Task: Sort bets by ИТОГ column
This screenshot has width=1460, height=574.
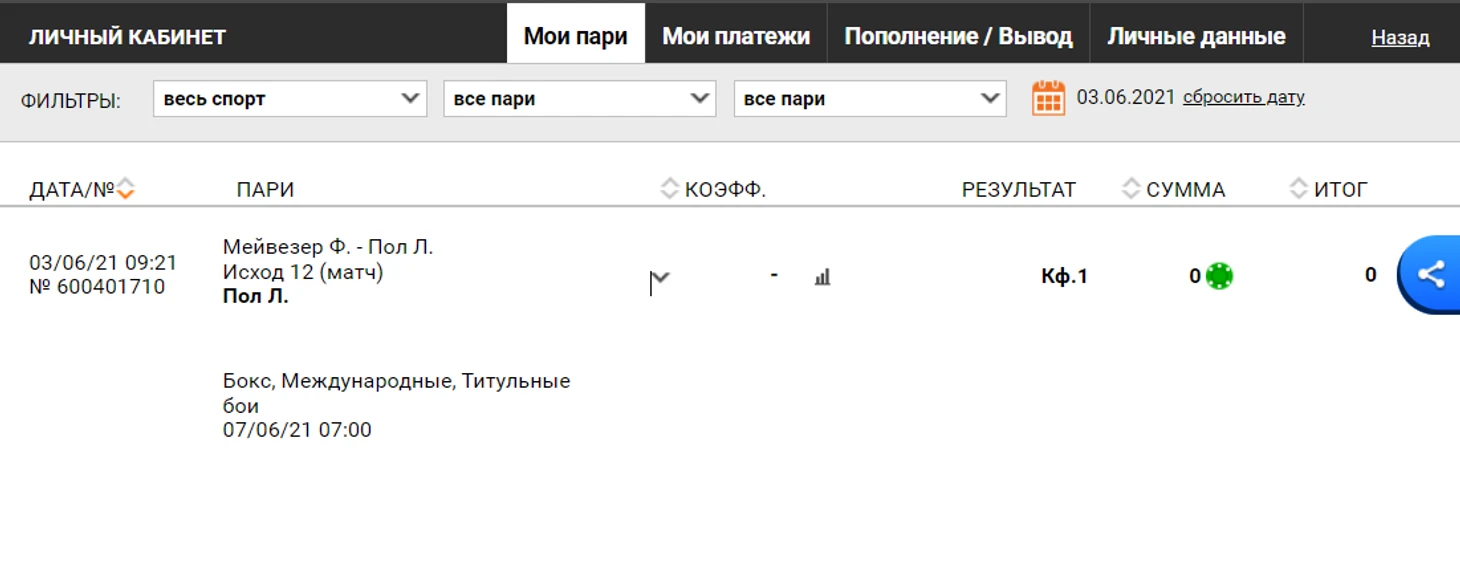Action: [x=1298, y=189]
